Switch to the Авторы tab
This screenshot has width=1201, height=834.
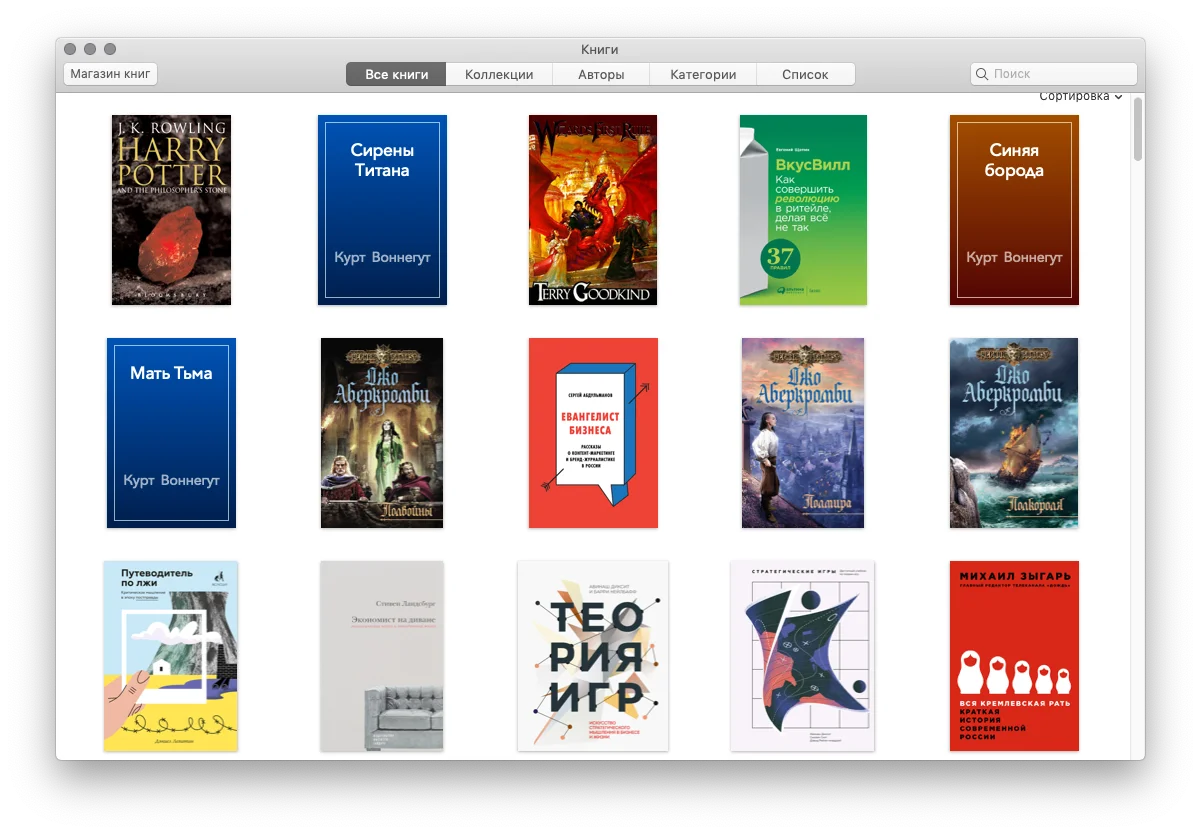601,74
